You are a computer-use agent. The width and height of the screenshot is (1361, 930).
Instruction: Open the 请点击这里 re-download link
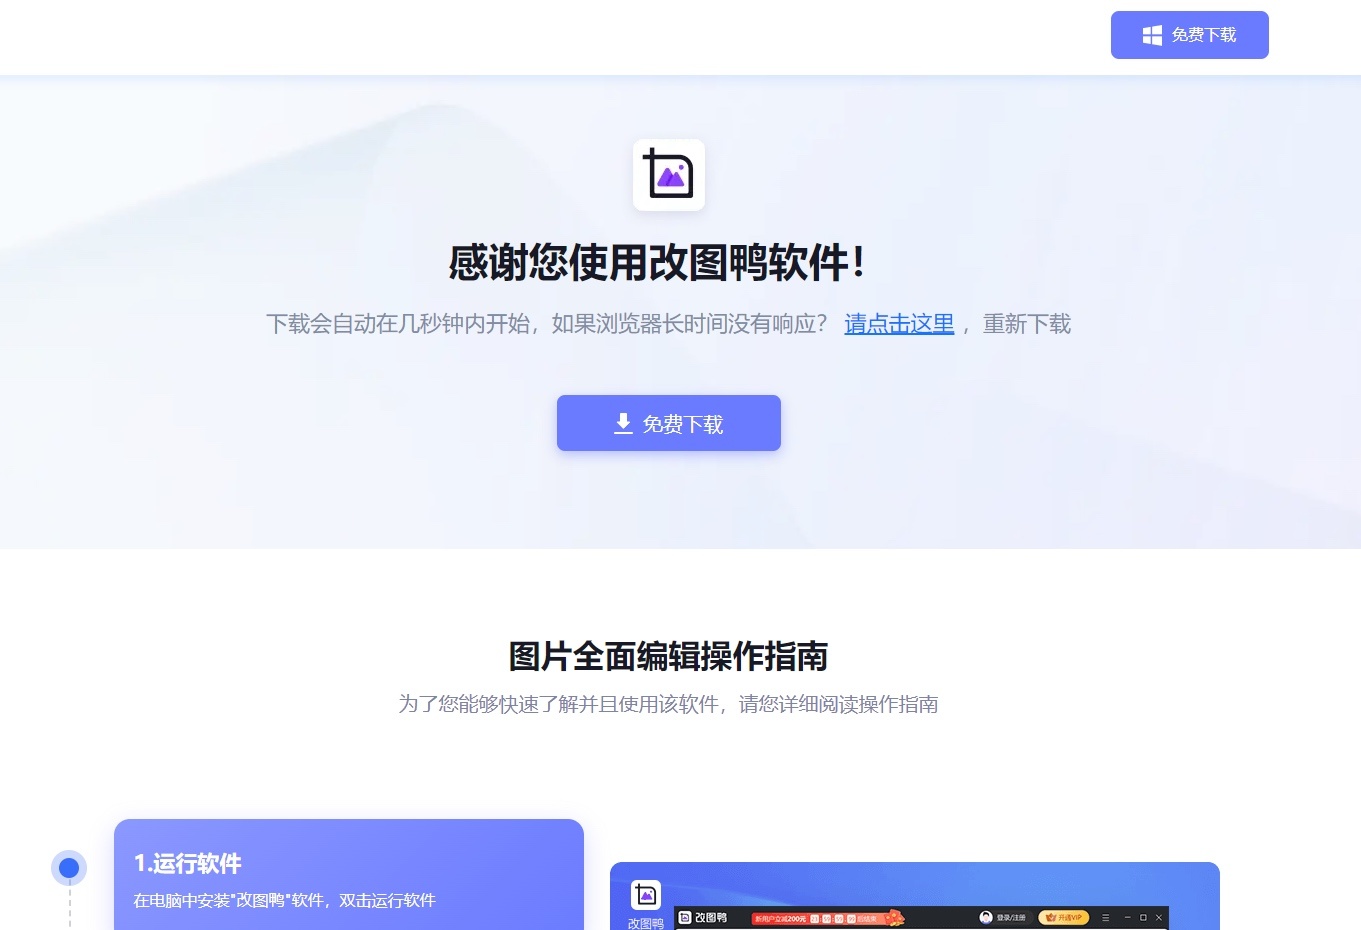(899, 324)
